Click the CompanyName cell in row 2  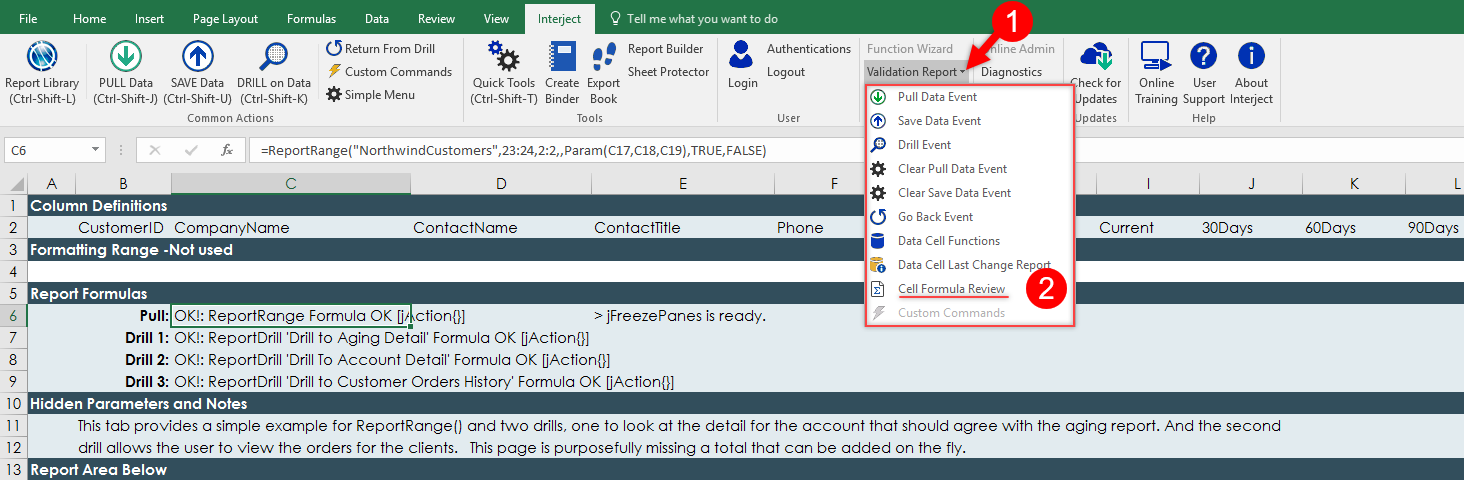click(291, 228)
